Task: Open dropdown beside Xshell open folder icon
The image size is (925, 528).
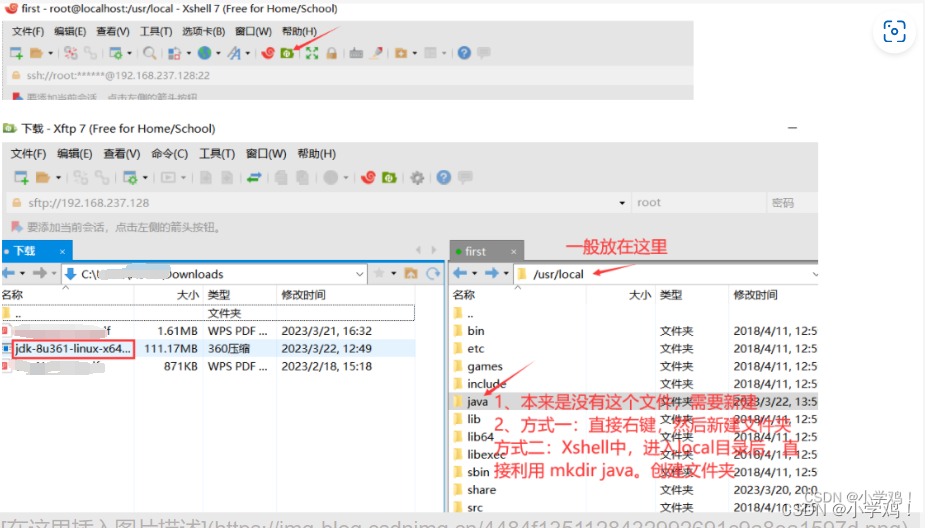Action: pyautogui.click(x=51, y=54)
